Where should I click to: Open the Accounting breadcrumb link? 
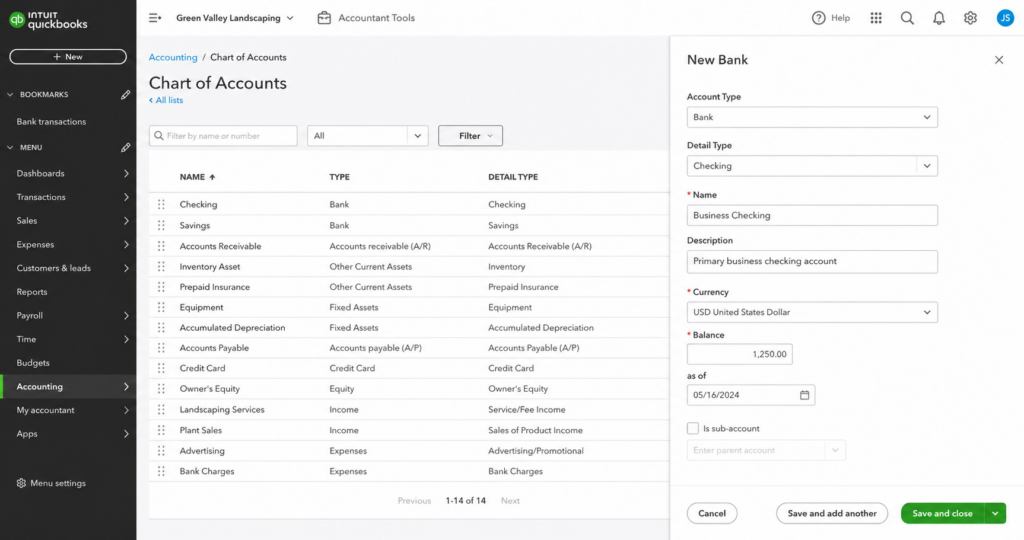pyautogui.click(x=173, y=57)
